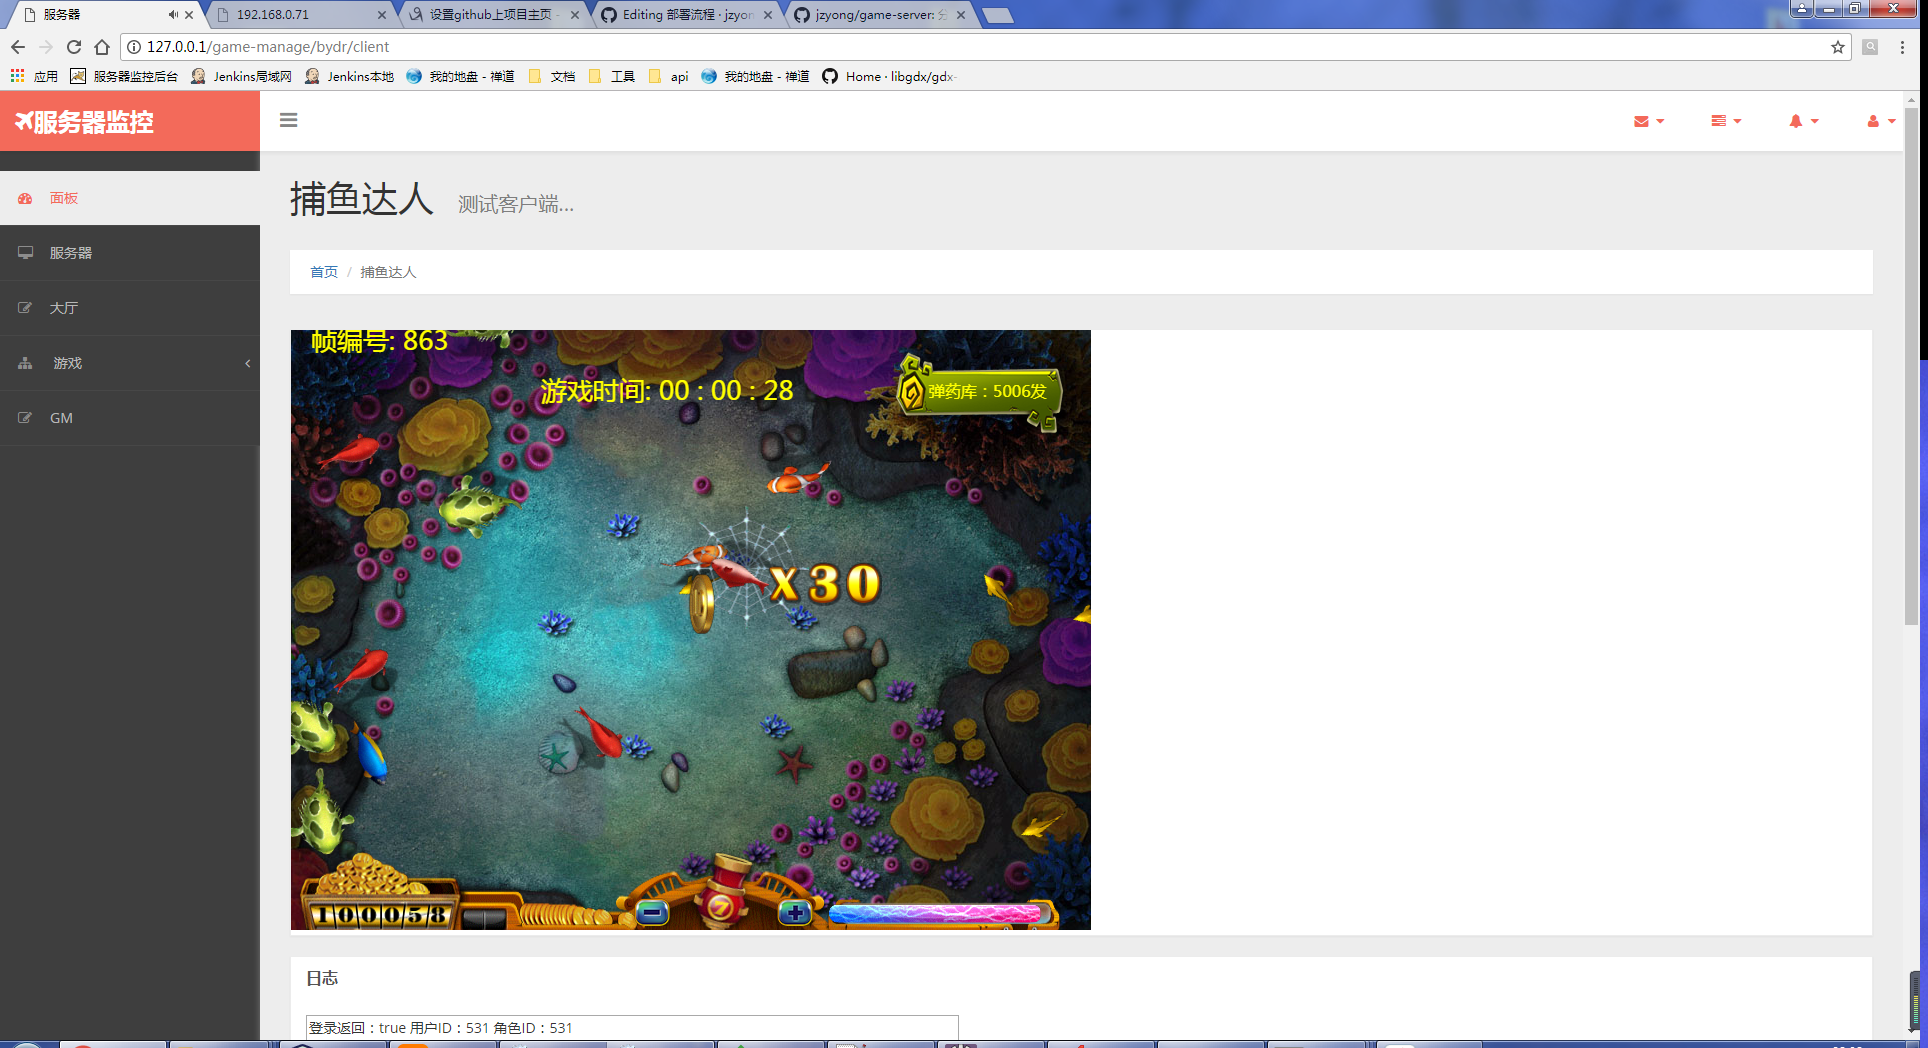Expand the 游戏 sidebar menu
This screenshot has width=1928, height=1048.
[130, 363]
